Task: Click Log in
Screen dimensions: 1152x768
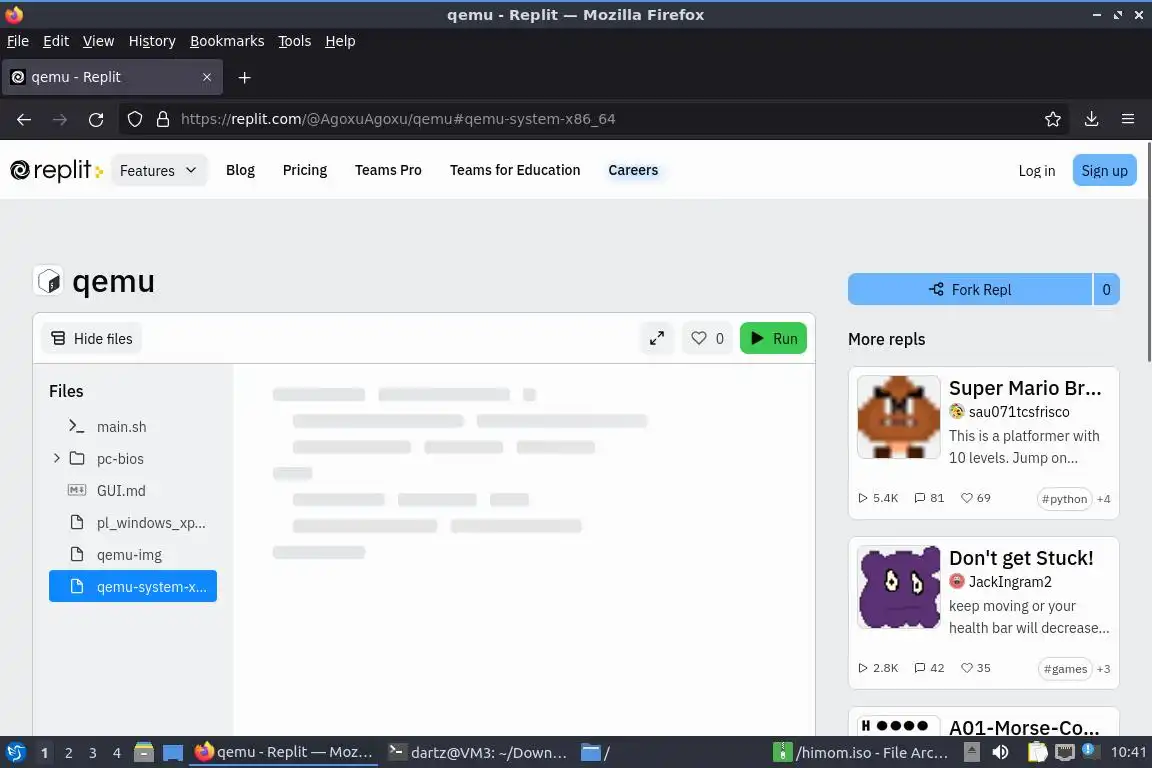Action: point(1037,171)
